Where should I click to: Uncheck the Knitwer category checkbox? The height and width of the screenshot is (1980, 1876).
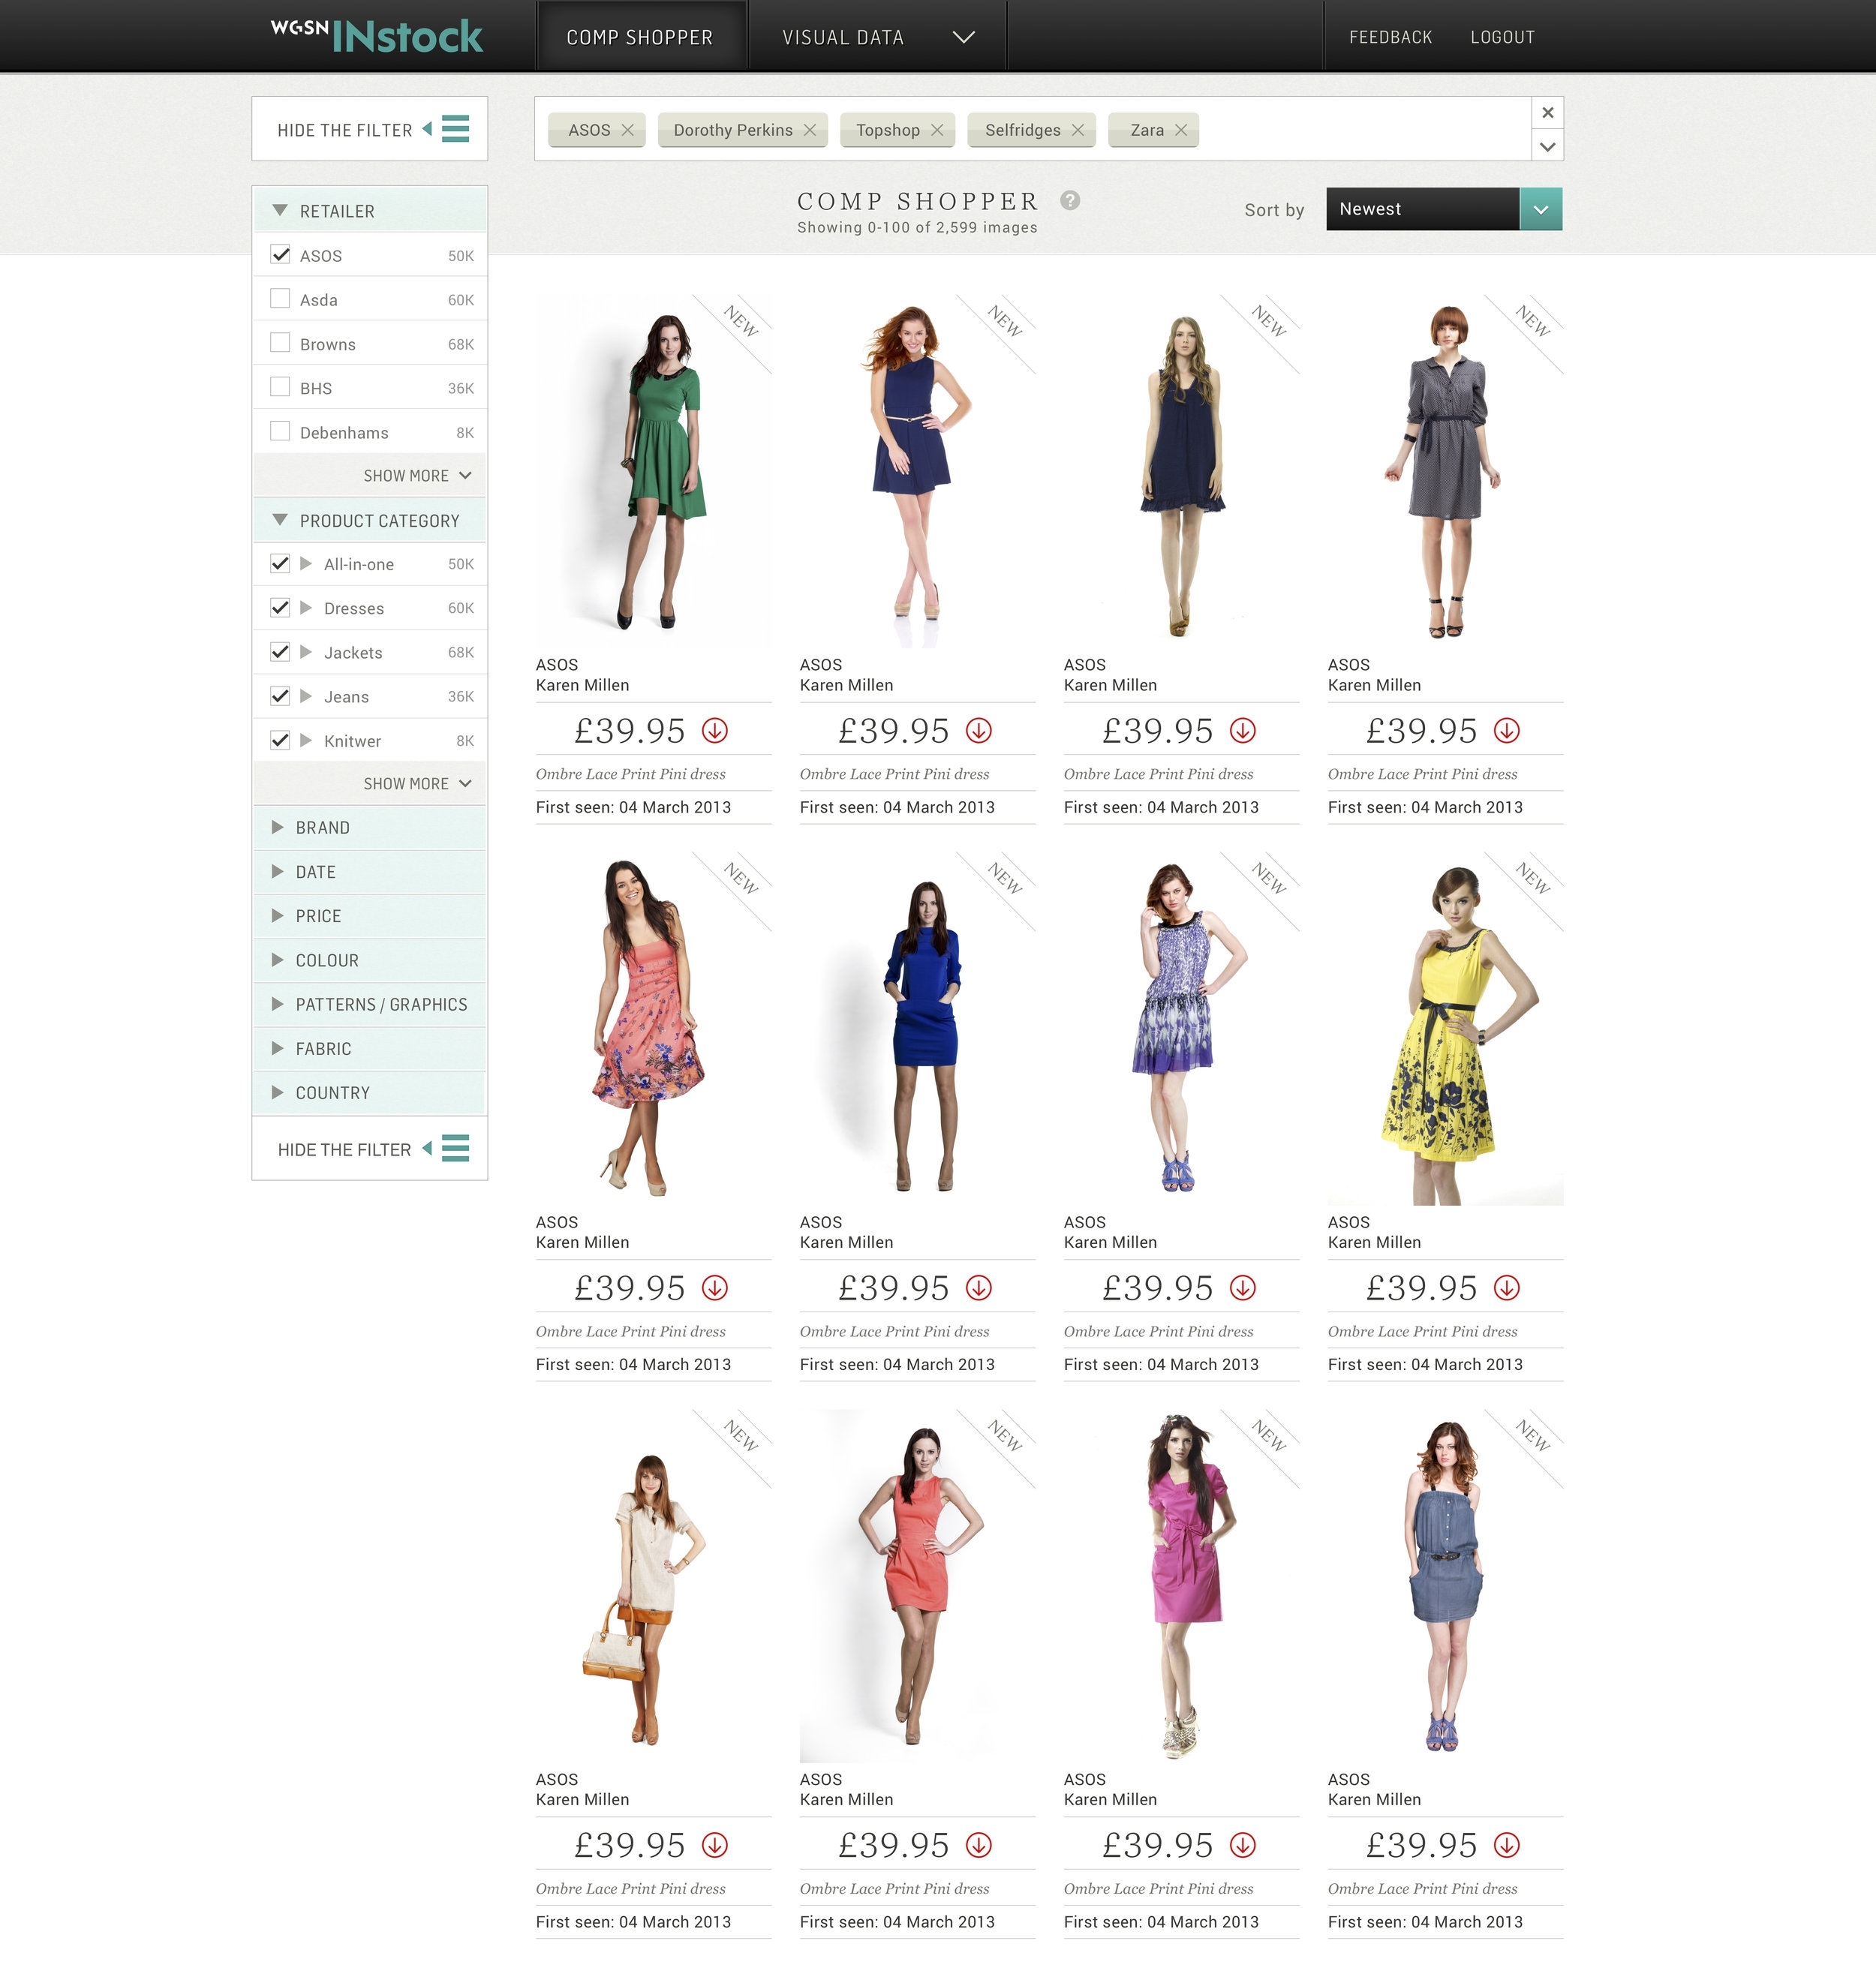(x=280, y=740)
